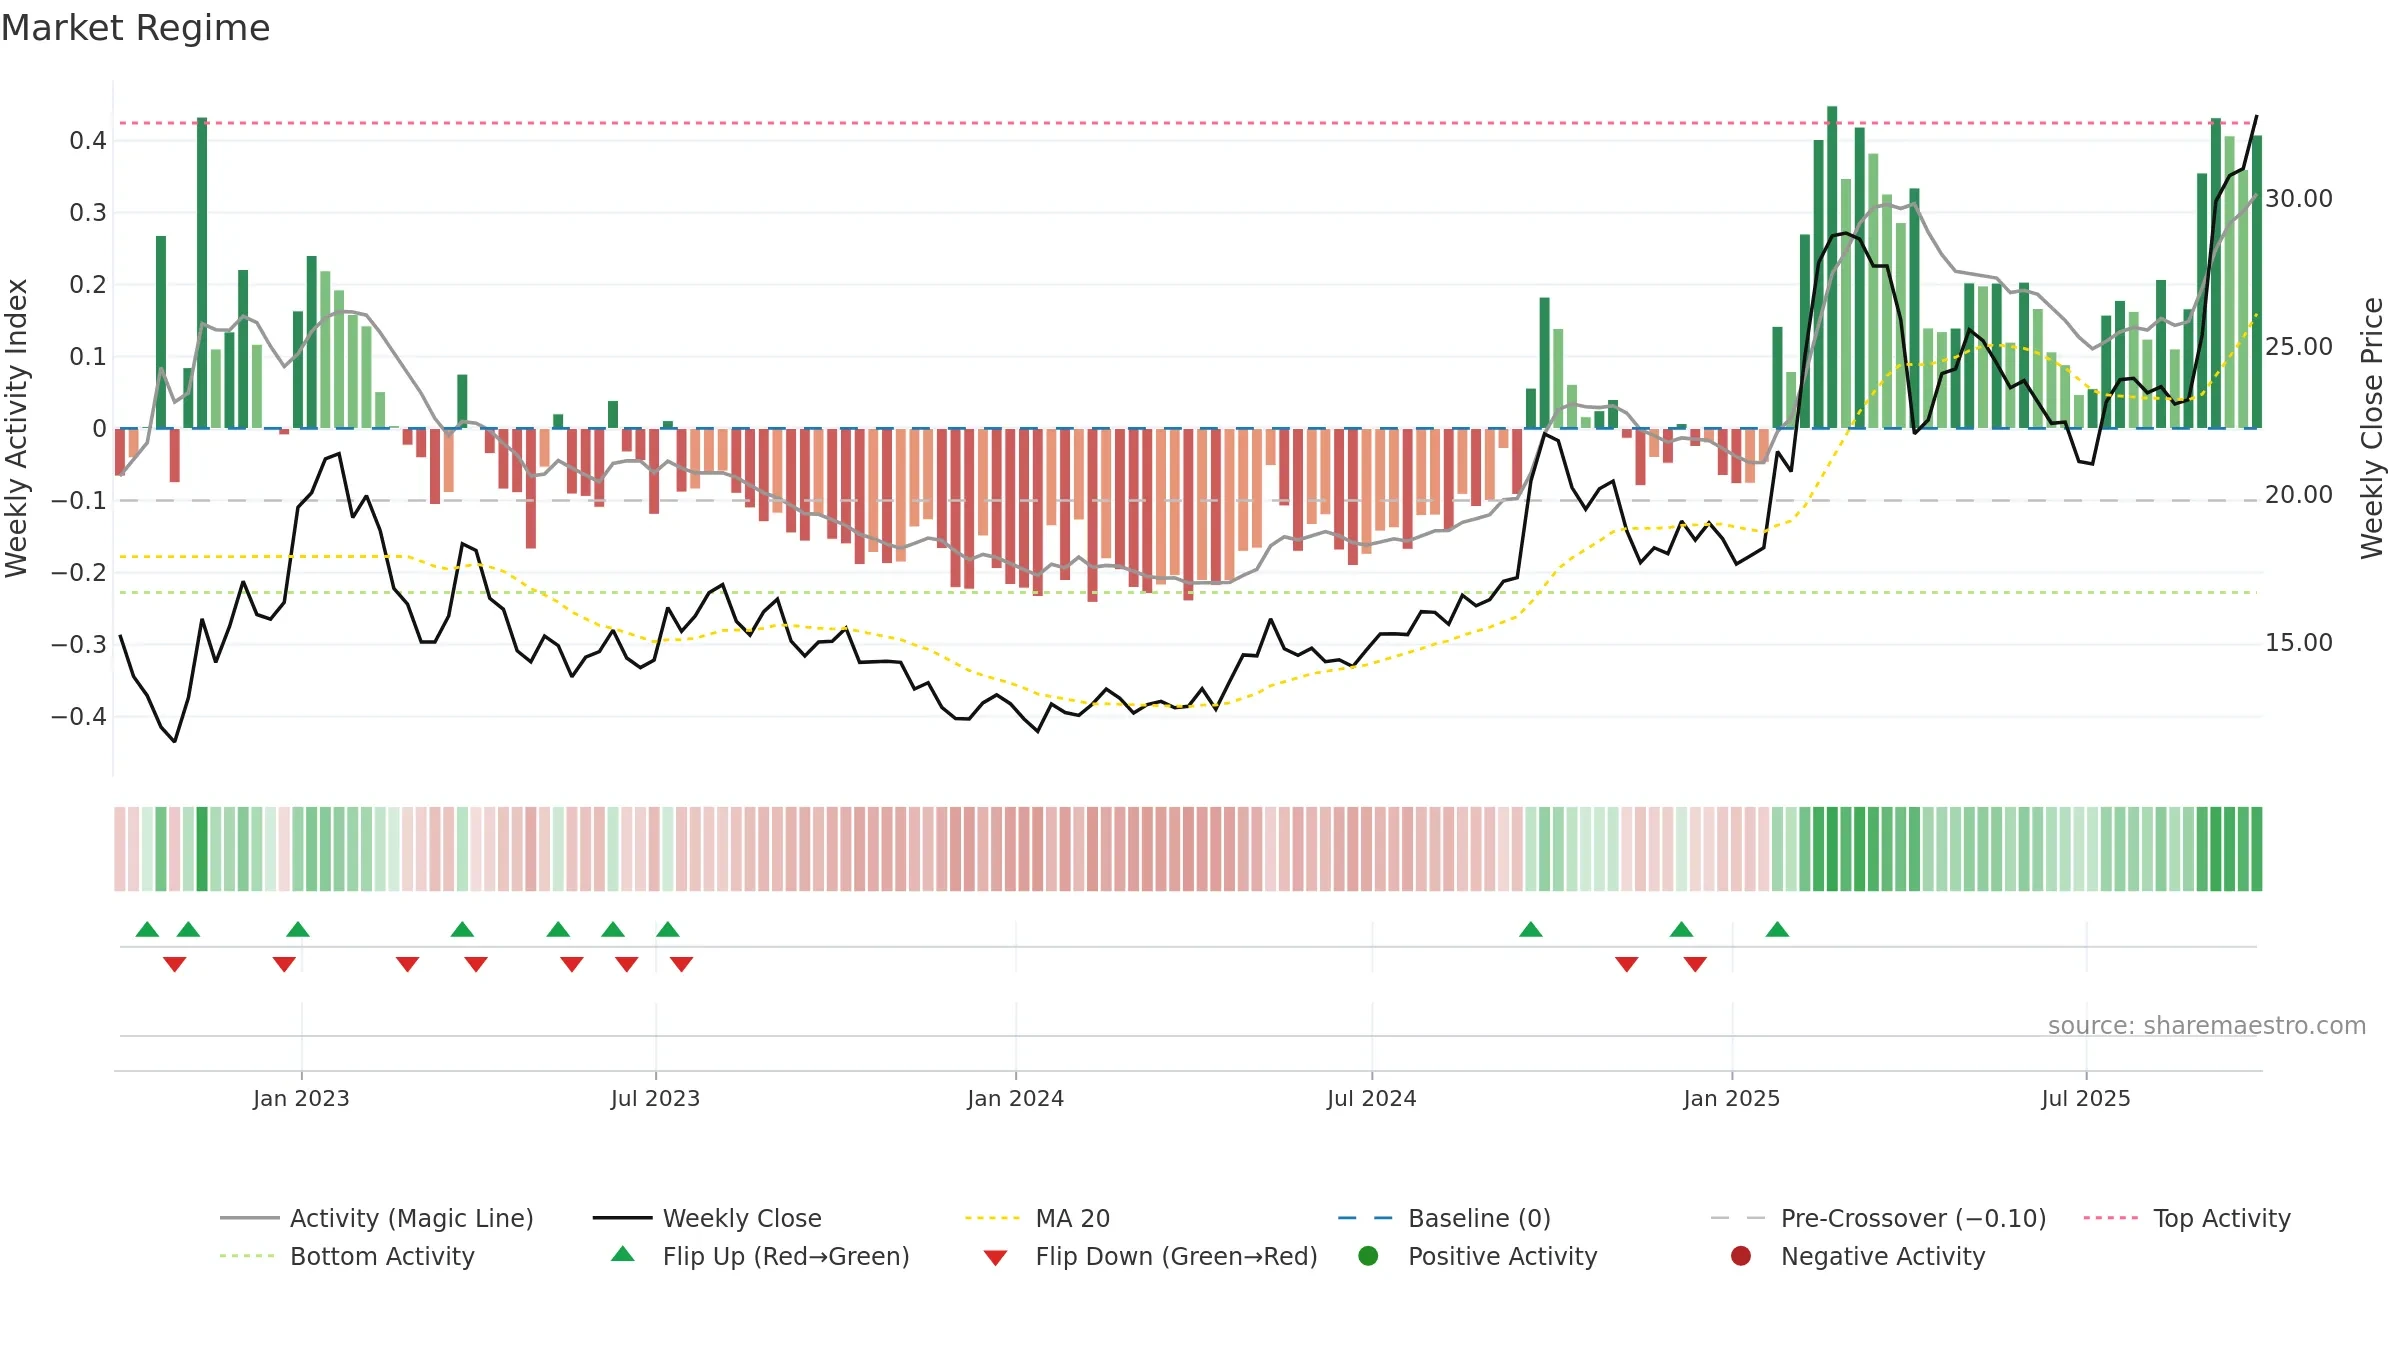
Task: Click the Baseline (0) legend entry
Action: pos(1444,1218)
